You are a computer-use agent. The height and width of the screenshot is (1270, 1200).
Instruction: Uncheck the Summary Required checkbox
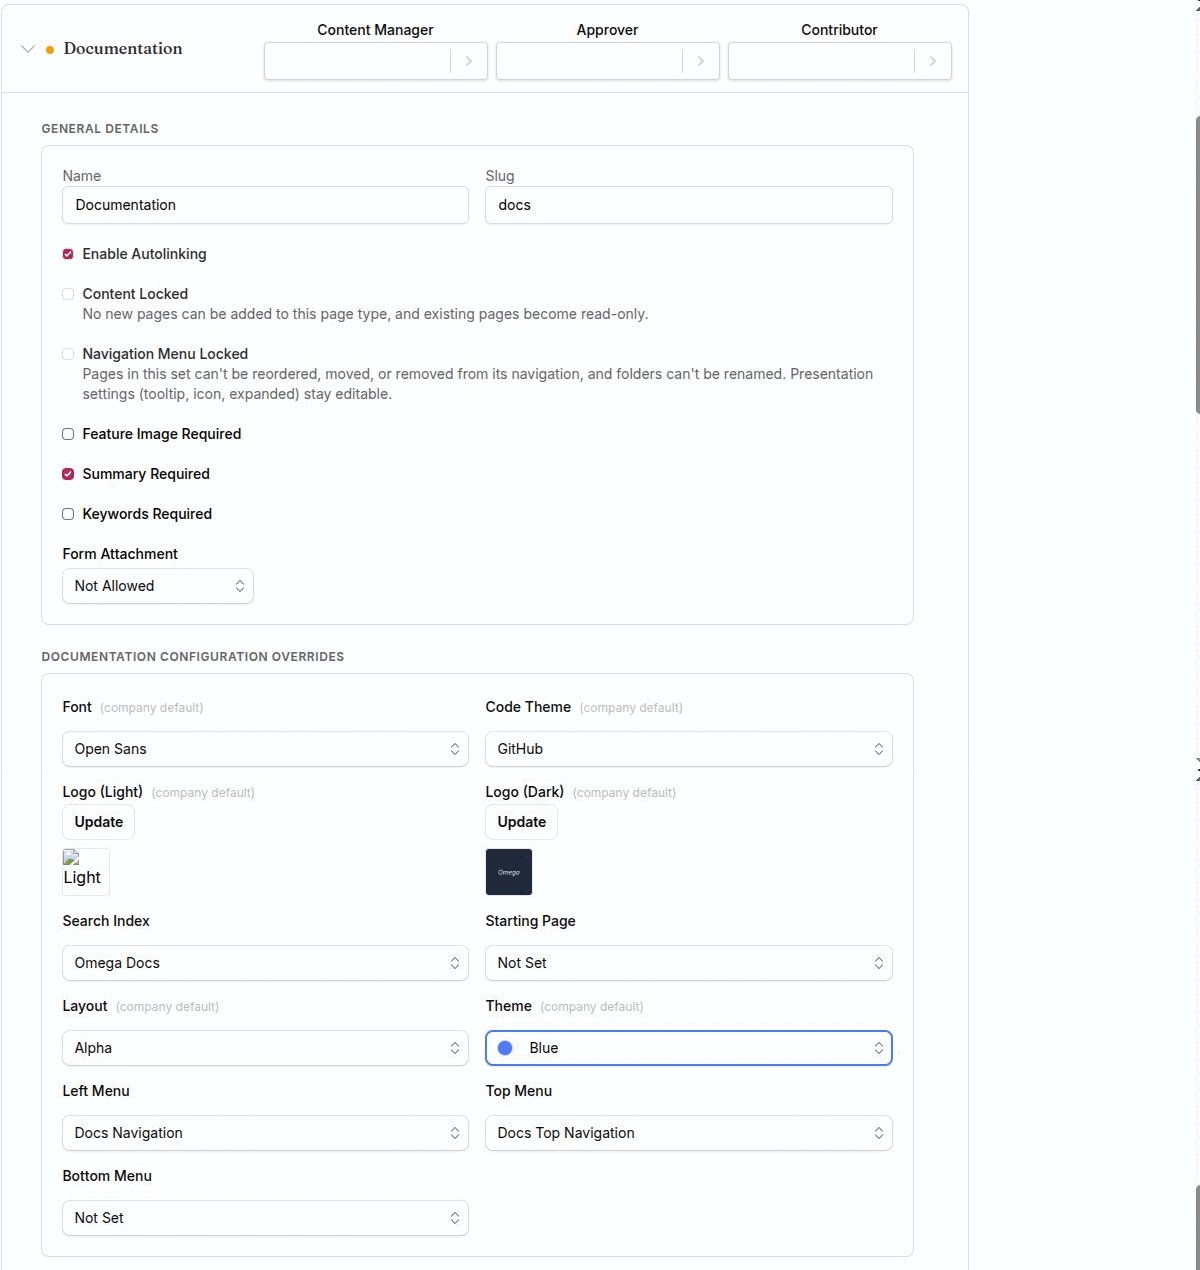[68, 474]
